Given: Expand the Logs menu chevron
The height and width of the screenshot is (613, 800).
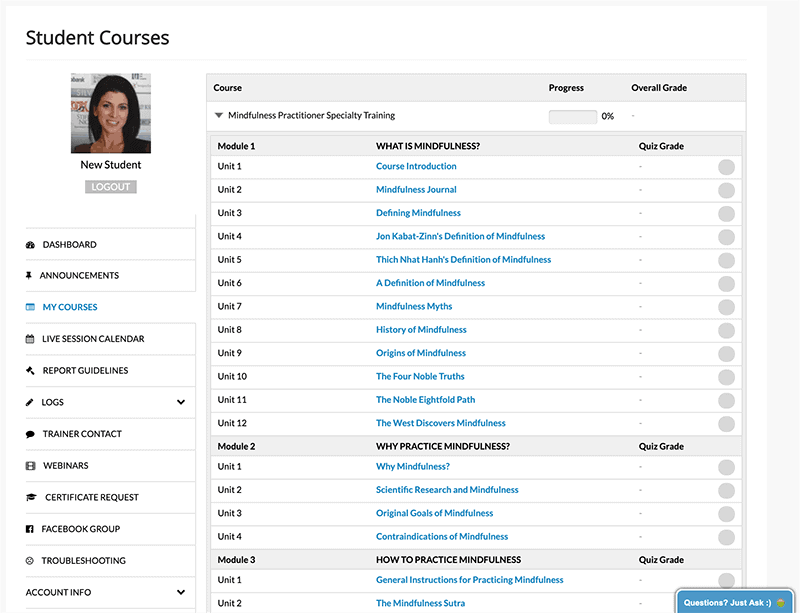Looking at the screenshot, I should [x=181, y=402].
